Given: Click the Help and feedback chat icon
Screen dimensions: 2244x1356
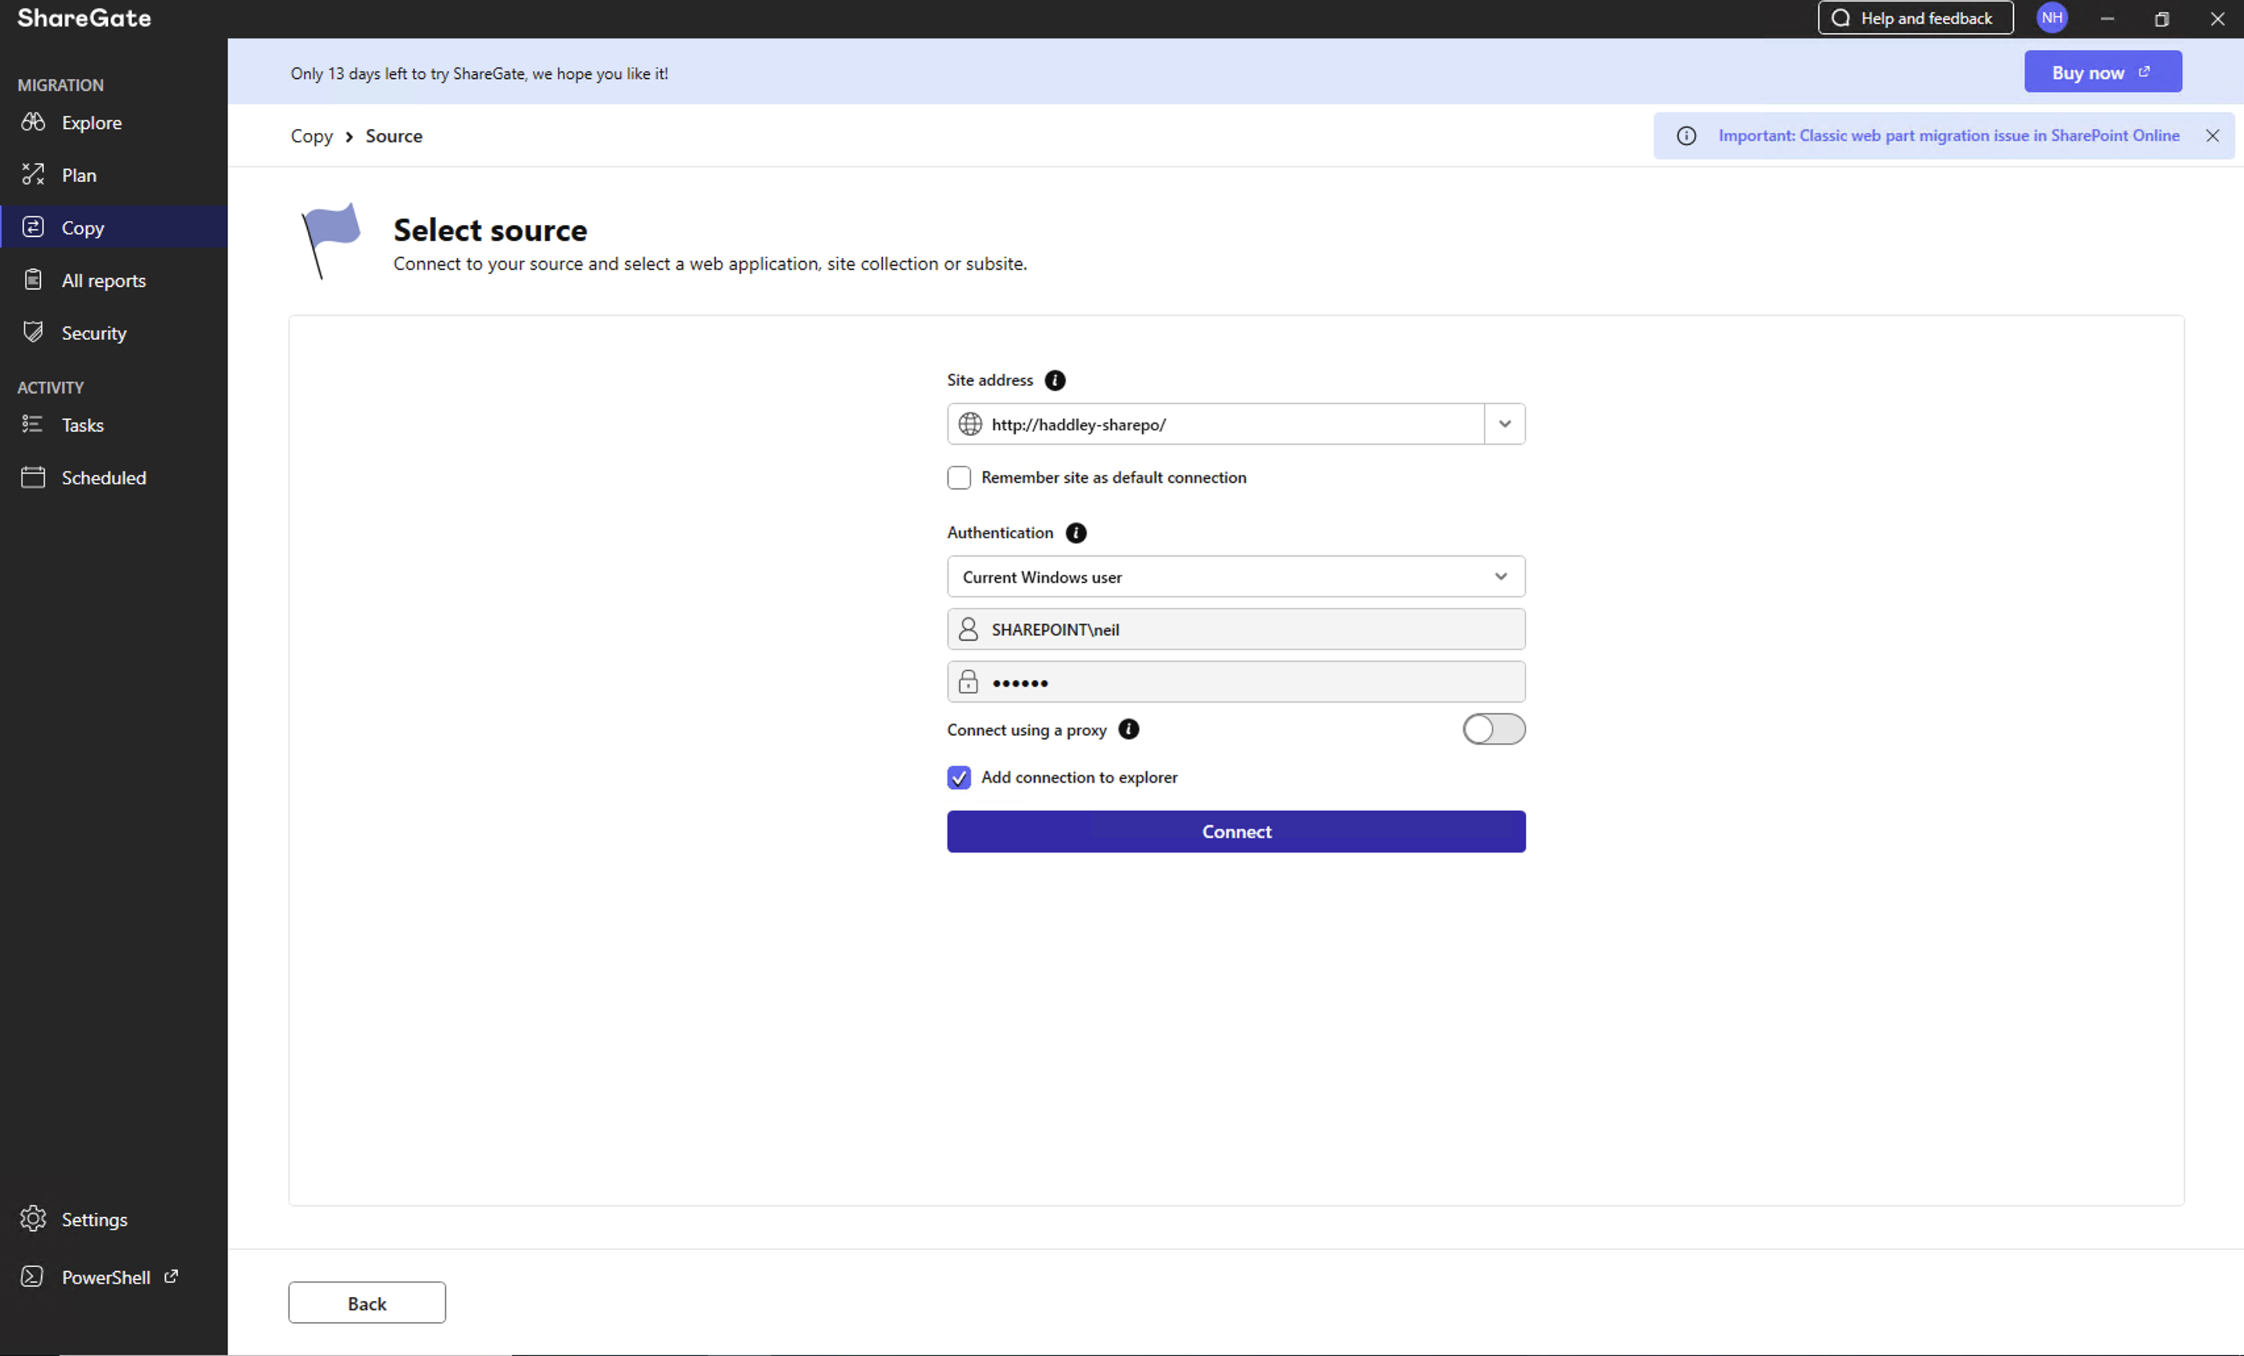Looking at the screenshot, I should pyautogui.click(x=1840, y=18).
